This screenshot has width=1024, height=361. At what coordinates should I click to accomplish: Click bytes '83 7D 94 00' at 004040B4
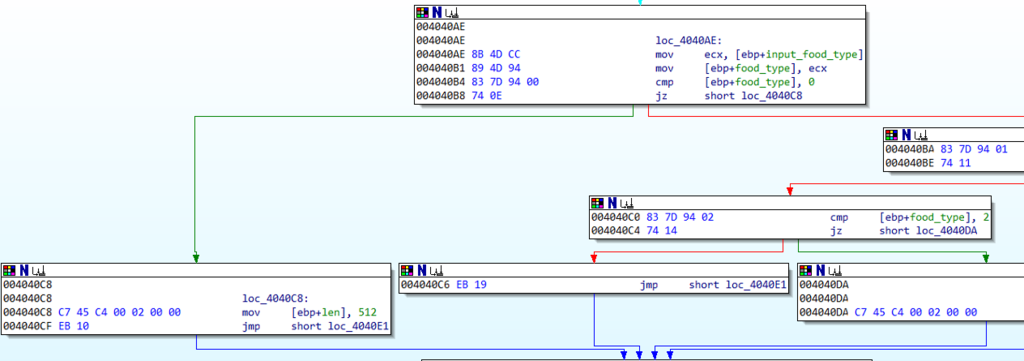(504, 82)
